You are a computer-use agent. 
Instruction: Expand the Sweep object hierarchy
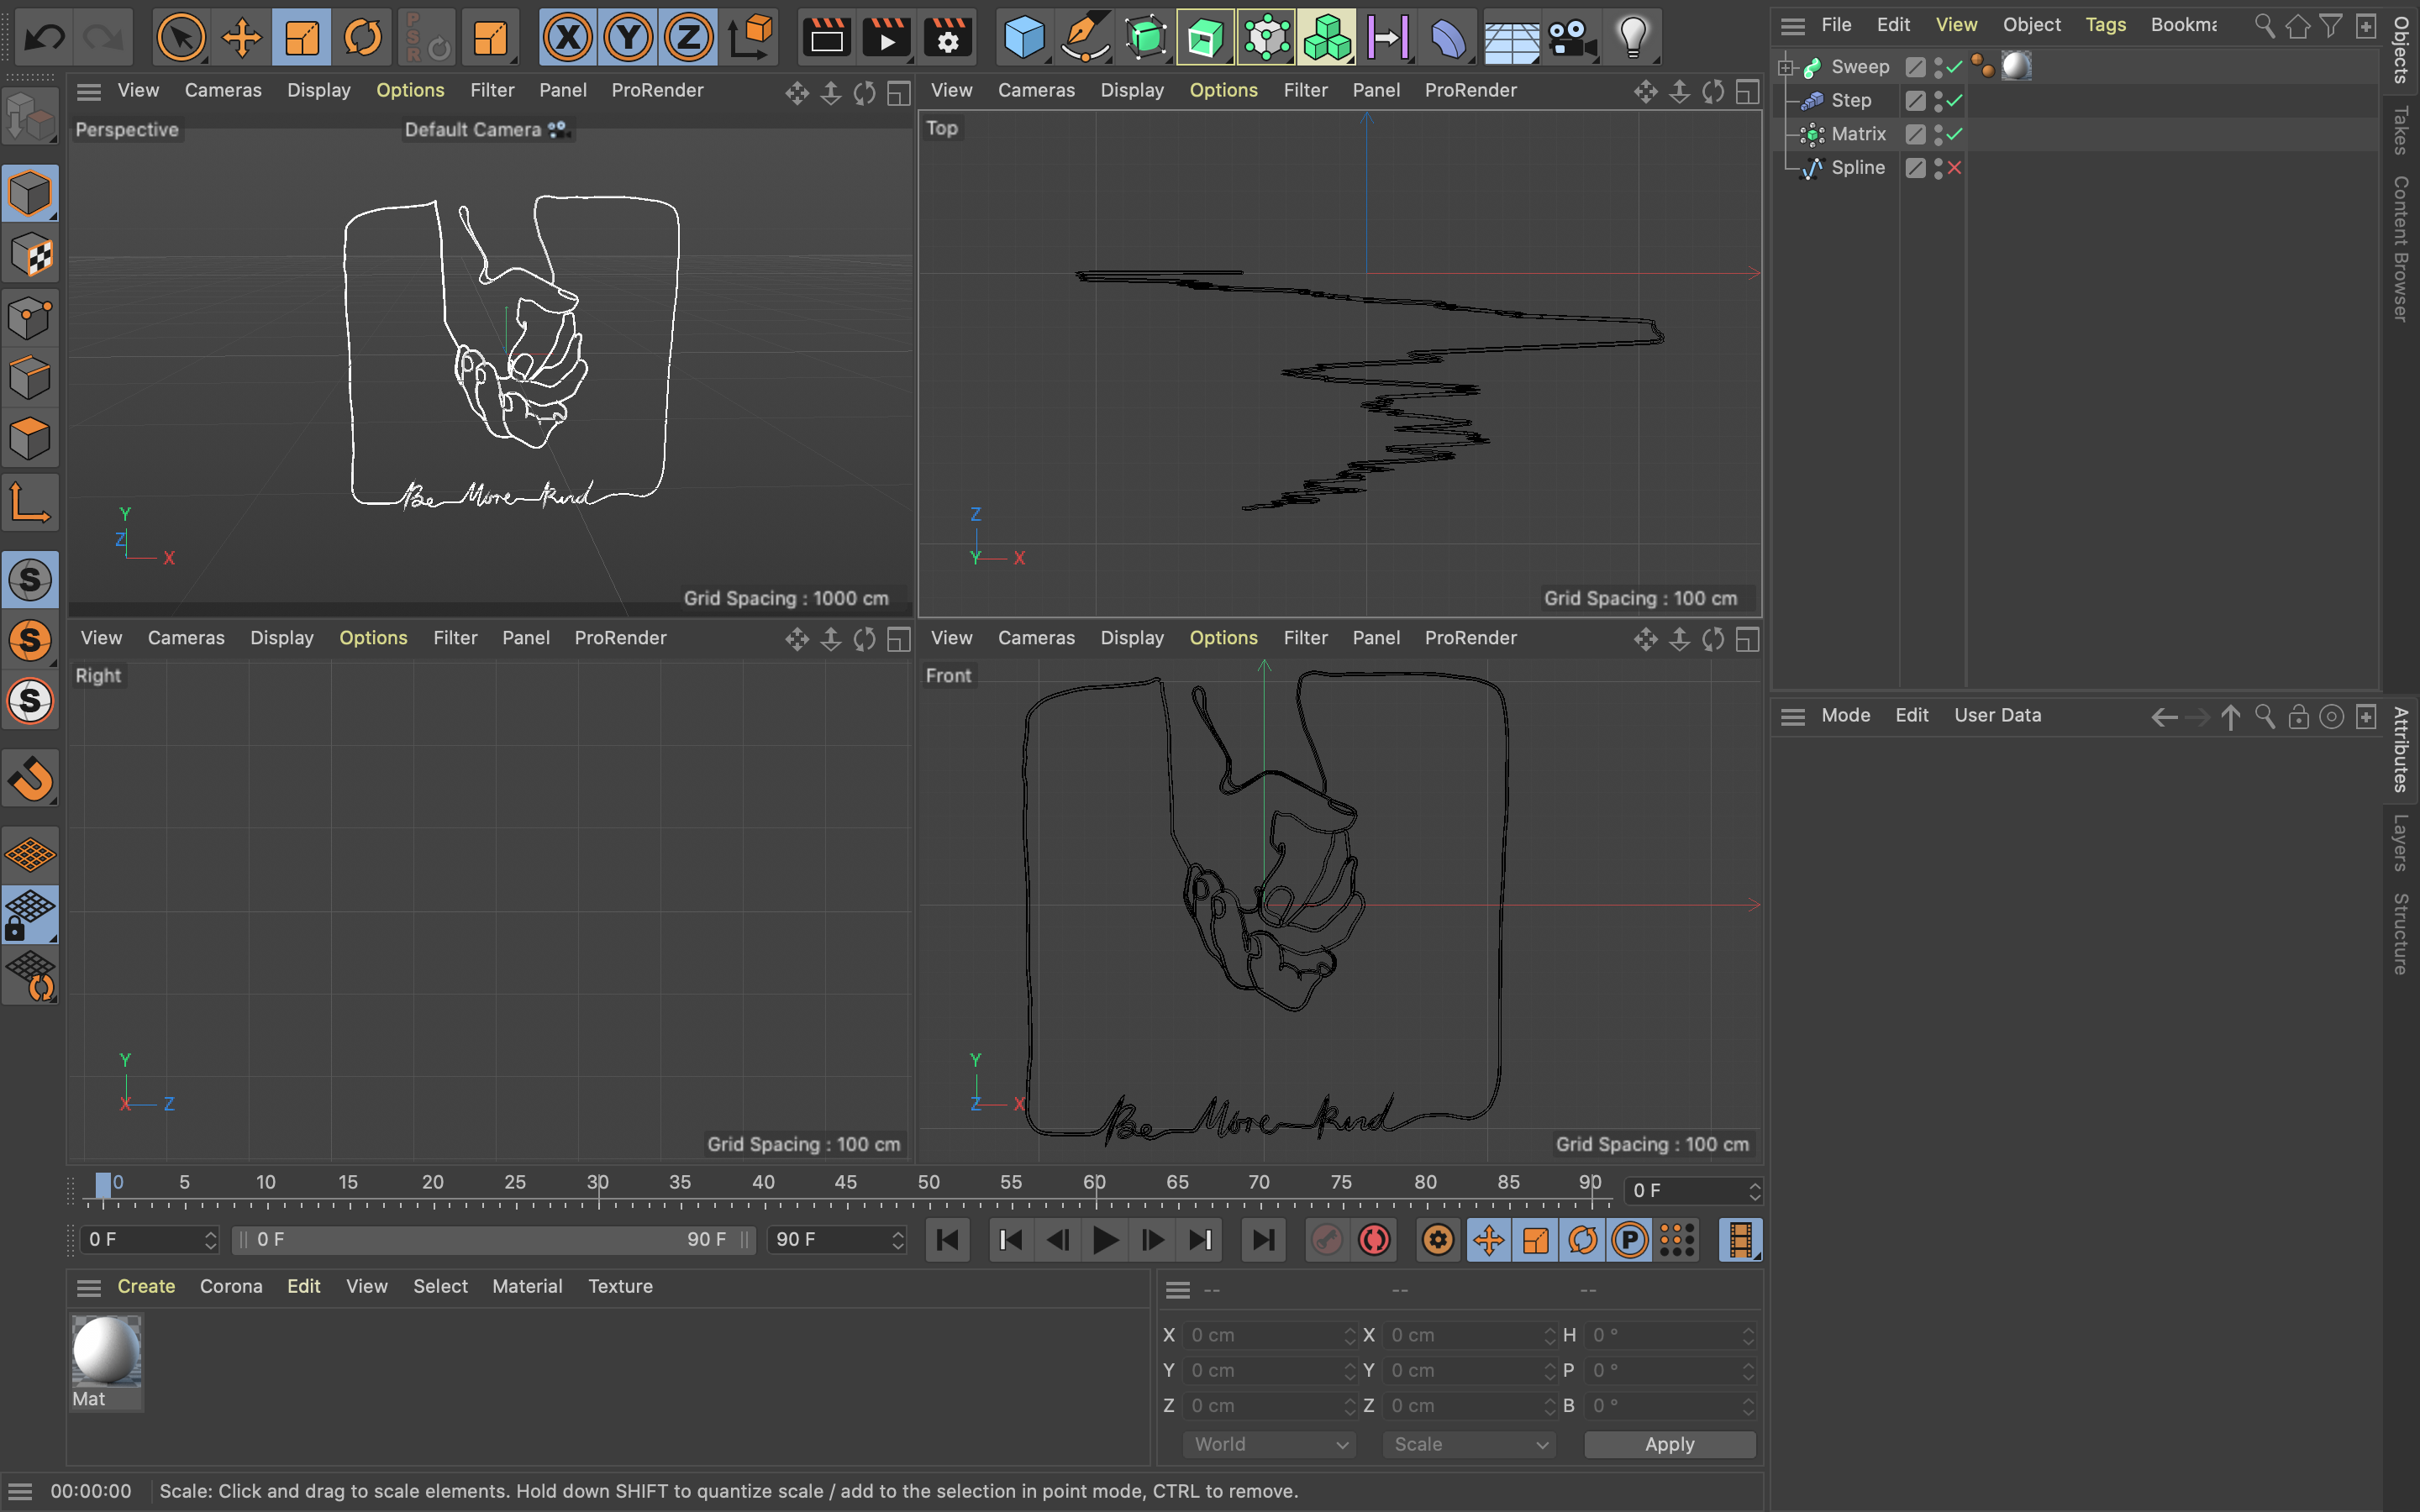pyautogui.click(x=1786, y=67)
